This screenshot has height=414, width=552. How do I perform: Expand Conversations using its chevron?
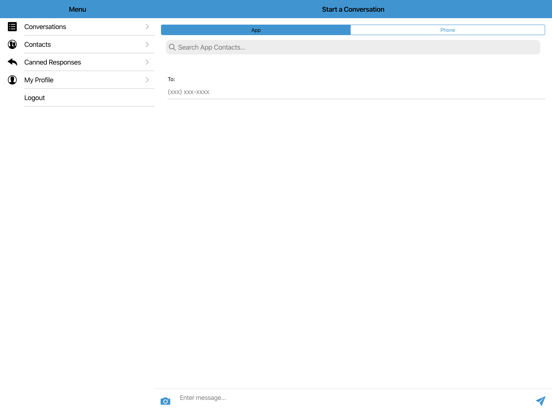[147, 27]
